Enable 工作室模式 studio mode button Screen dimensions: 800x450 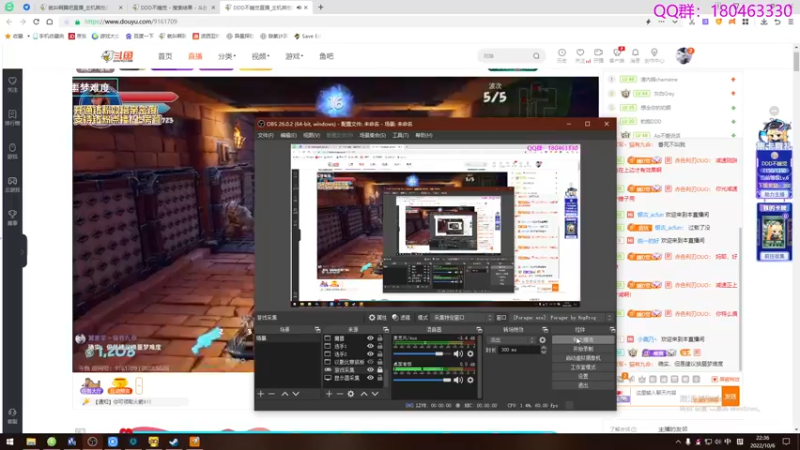[583, 367]
